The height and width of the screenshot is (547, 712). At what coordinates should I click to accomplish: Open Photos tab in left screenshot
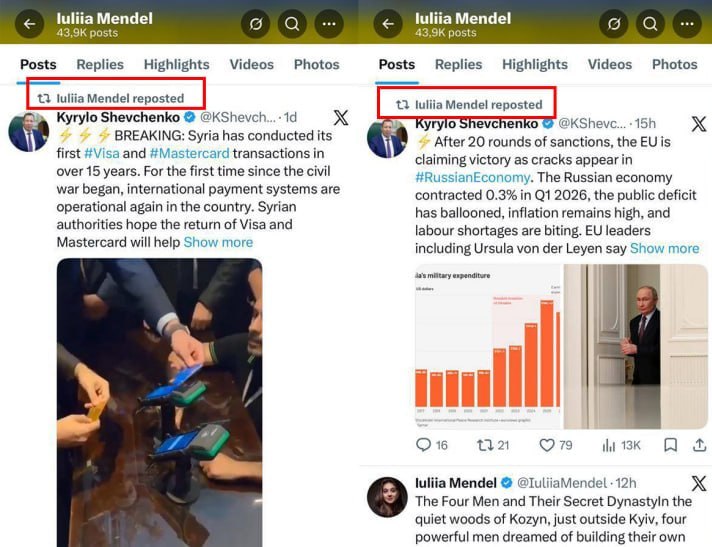(x=316, y=64)
